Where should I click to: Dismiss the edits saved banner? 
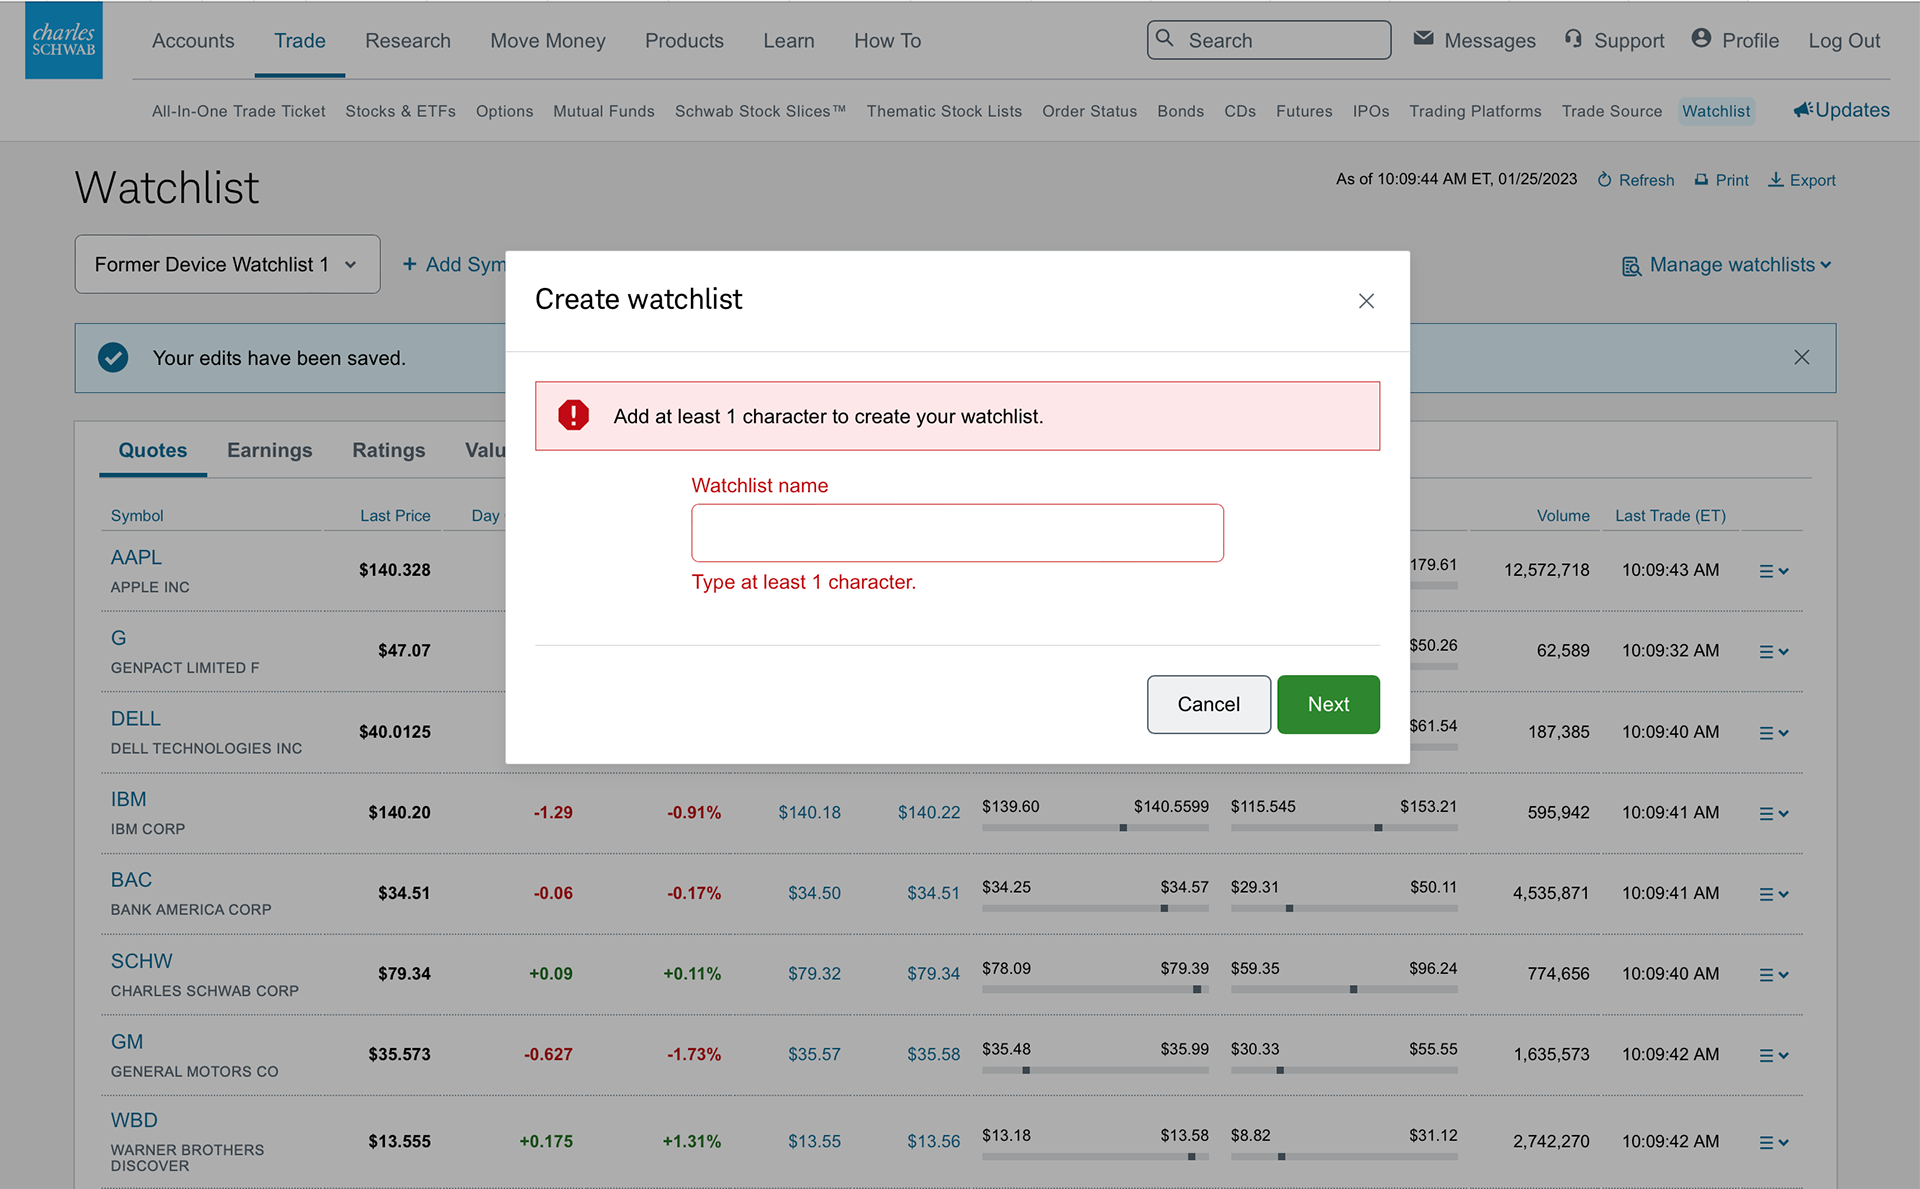click(x=1801, y=357)
